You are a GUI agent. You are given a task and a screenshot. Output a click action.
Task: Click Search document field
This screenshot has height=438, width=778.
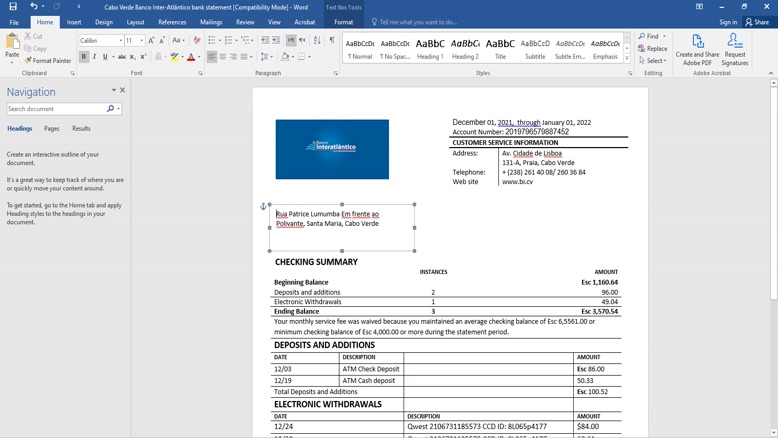(x=56, y=109)
